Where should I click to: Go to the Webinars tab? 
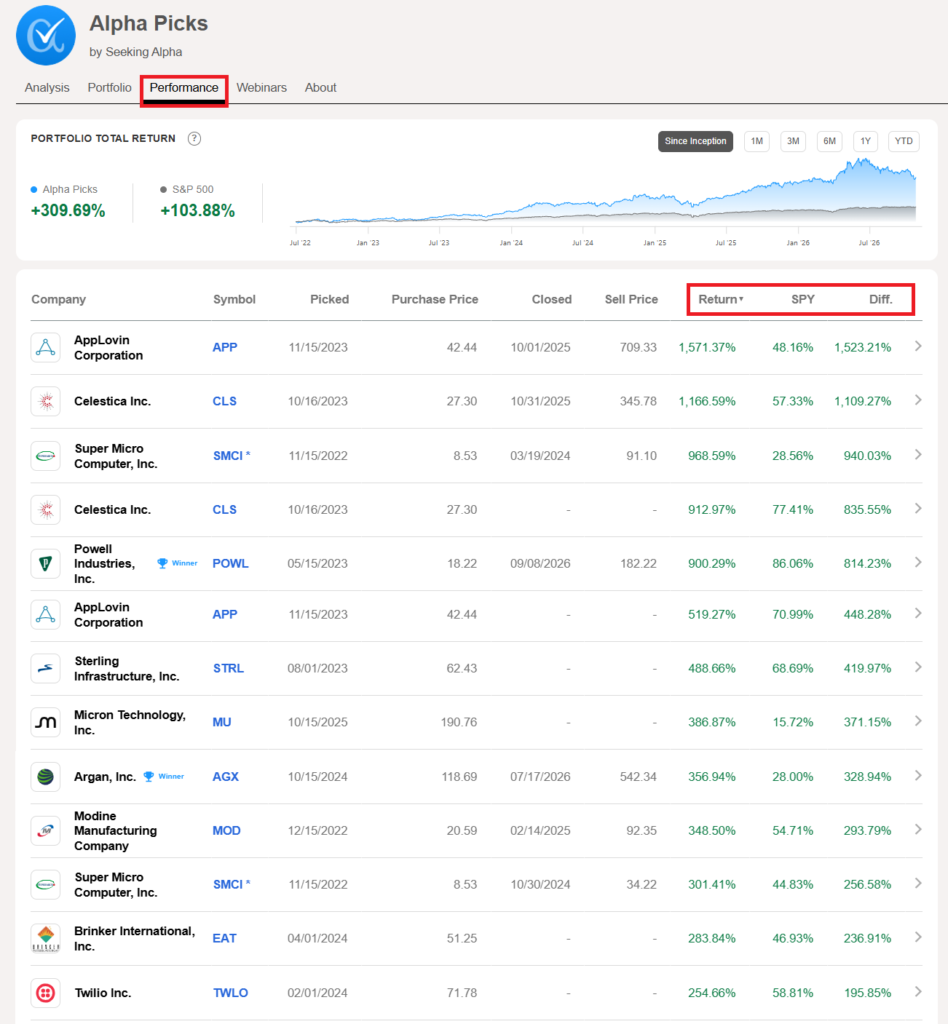[x=261, y=88]
